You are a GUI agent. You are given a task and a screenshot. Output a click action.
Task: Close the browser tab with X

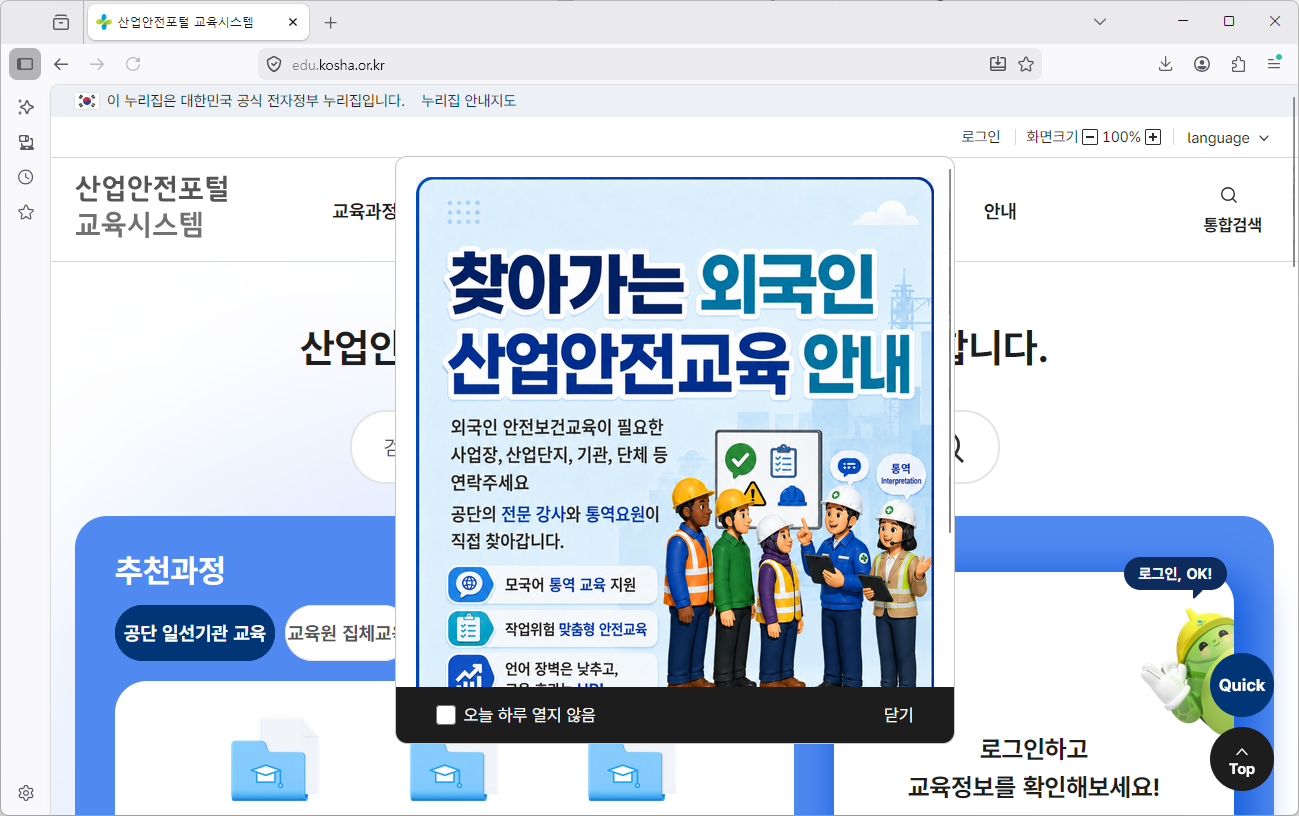(x=292, y=22)
